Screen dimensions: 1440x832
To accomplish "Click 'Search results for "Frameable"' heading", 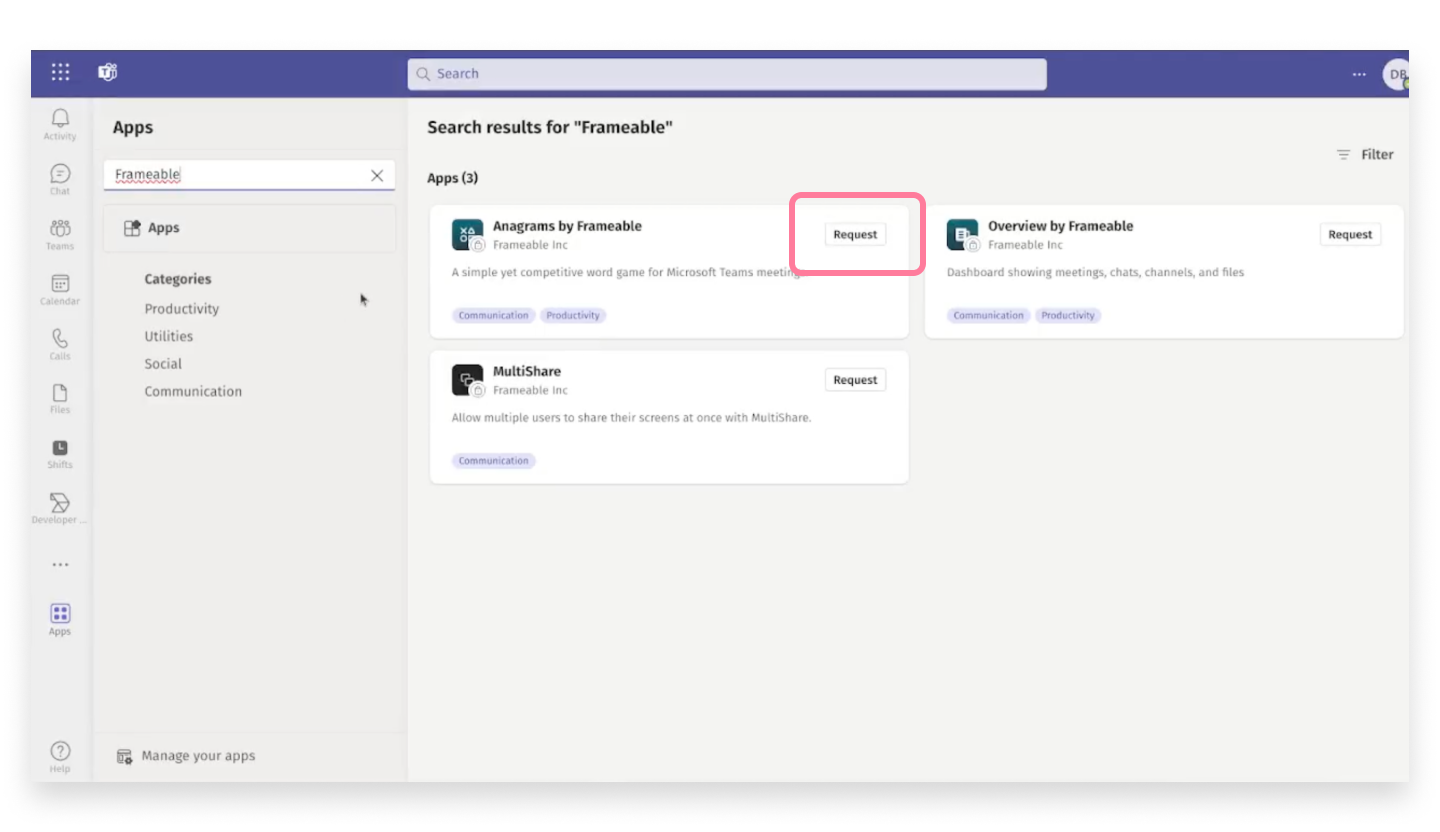I will point(550,127).
